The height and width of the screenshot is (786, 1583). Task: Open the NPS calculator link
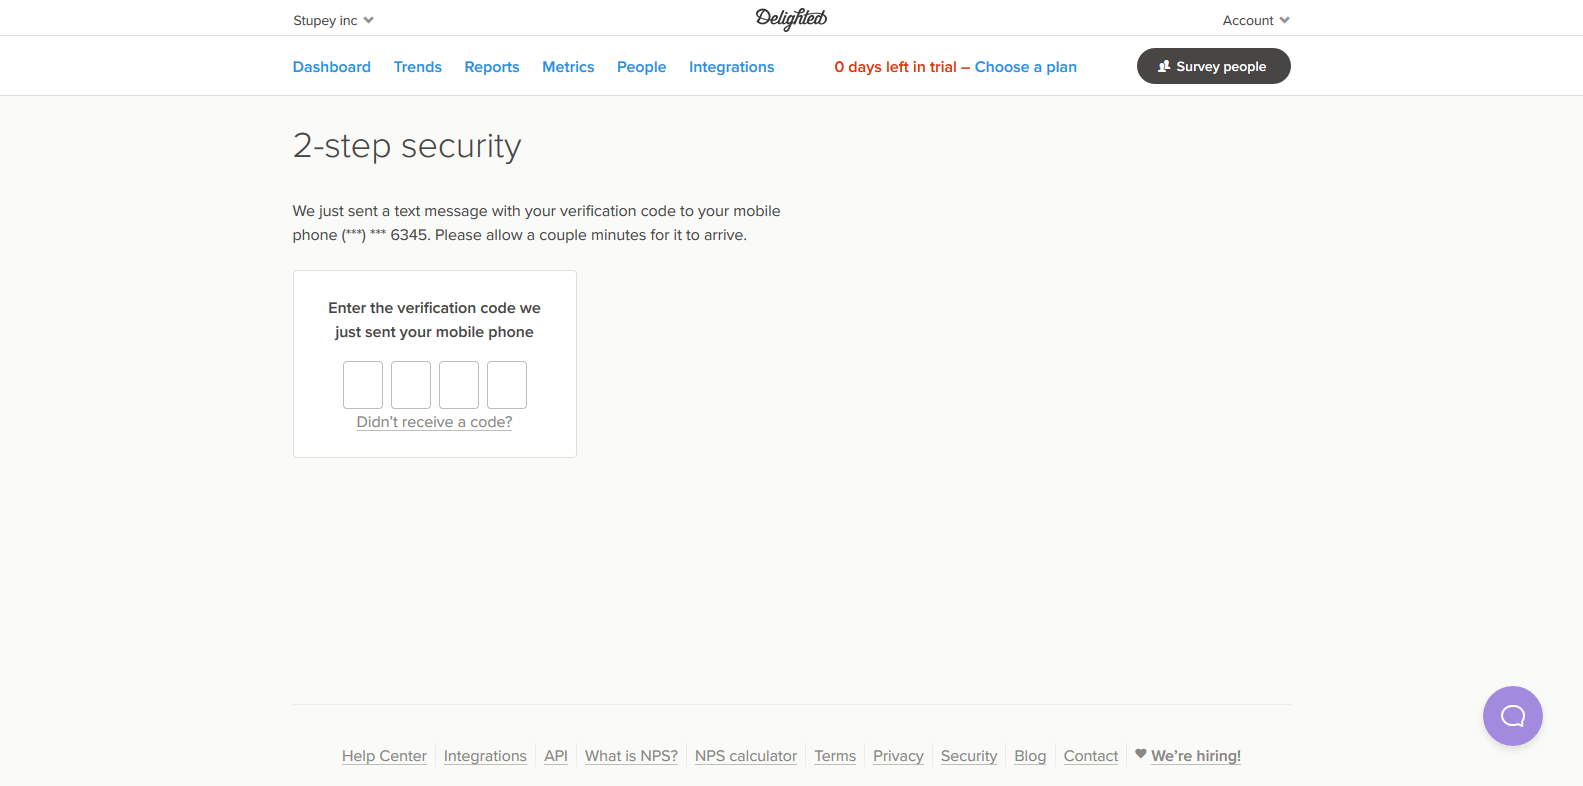tap(746, 756)
